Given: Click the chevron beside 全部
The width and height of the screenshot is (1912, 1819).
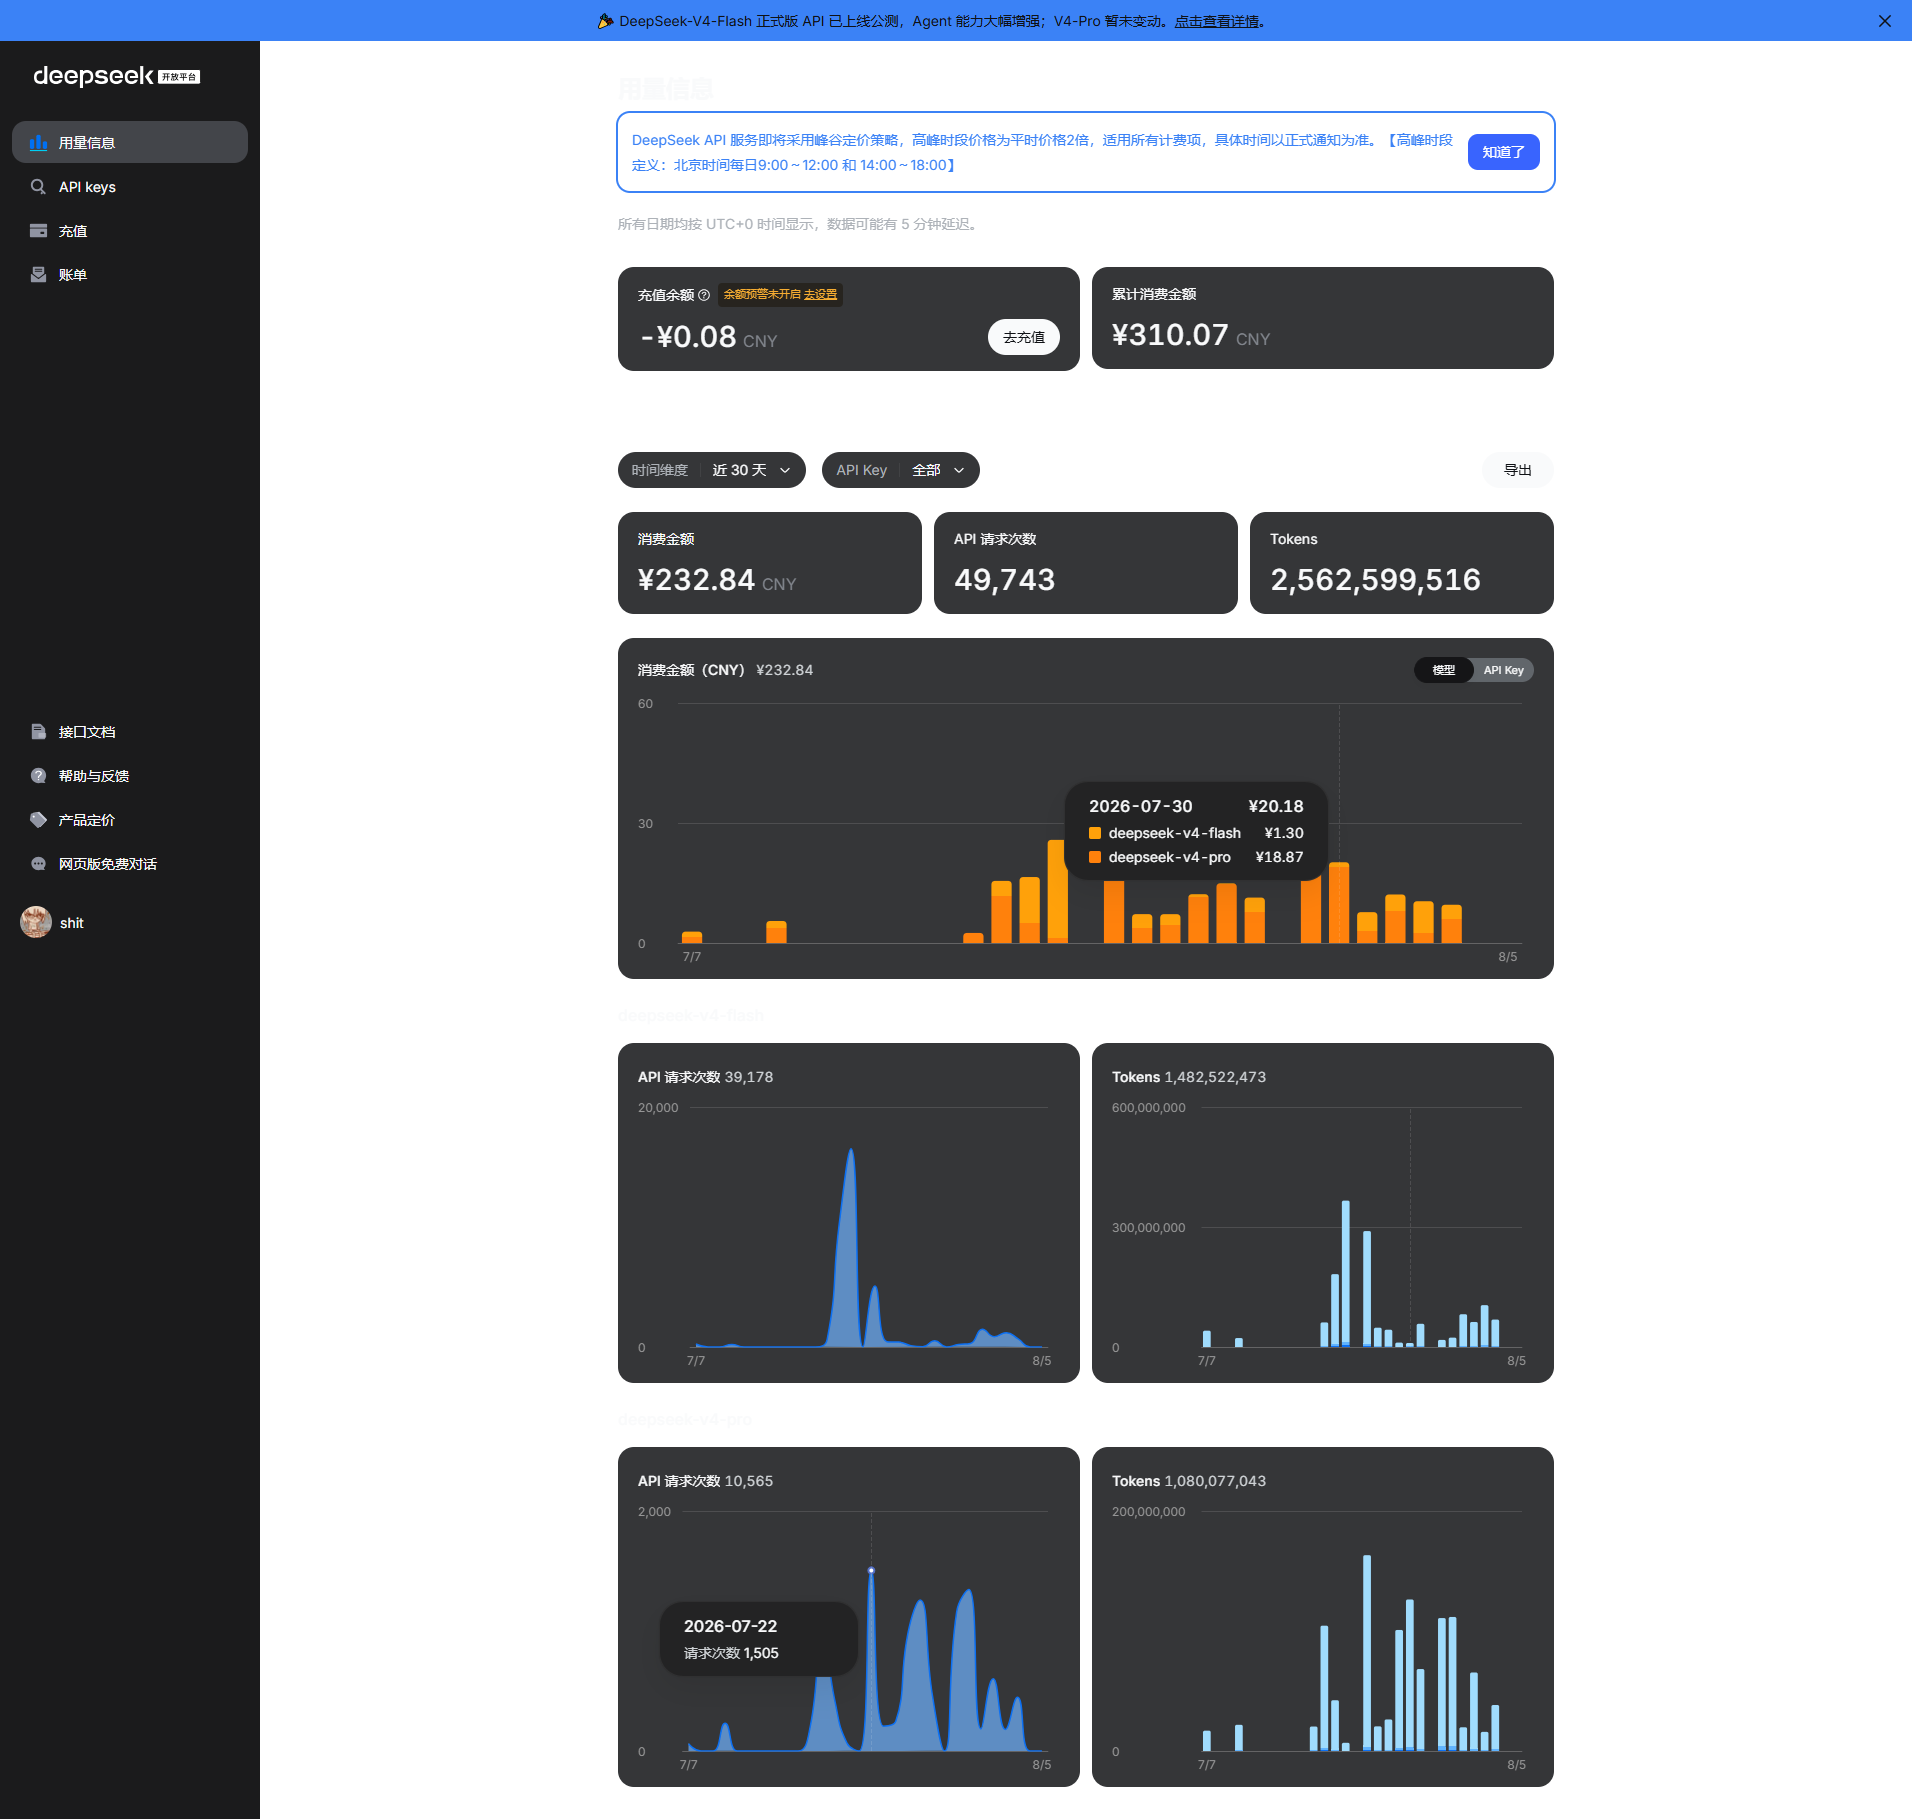Looking at the screenshot, I should (959, 470).
